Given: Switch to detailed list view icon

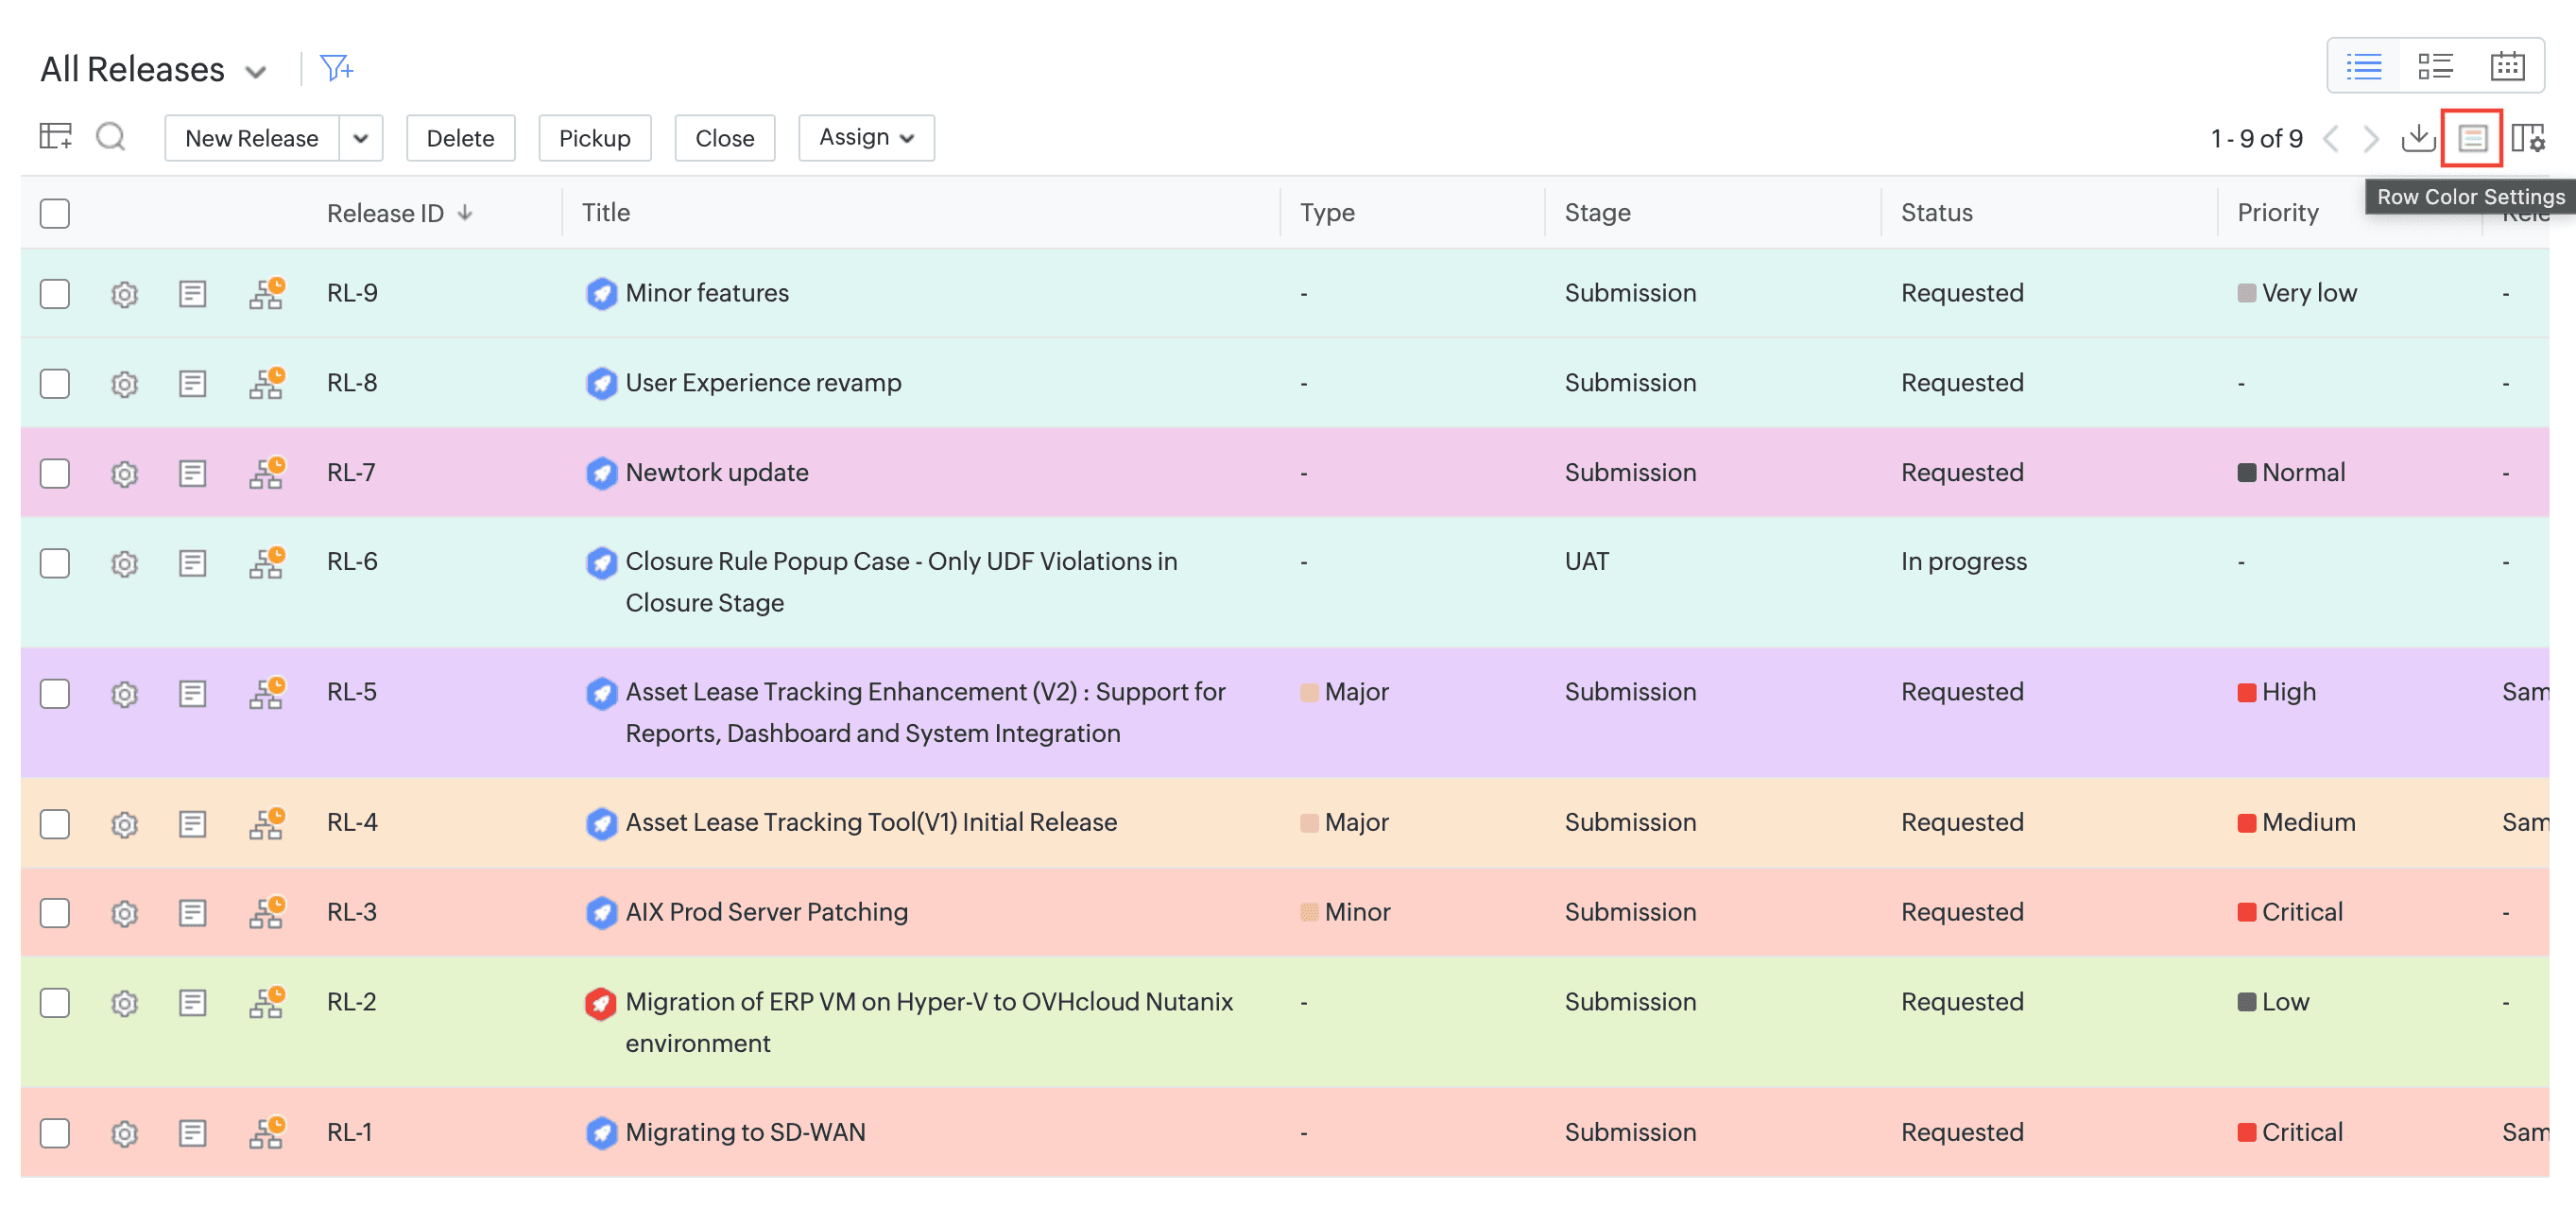Looking at the screenshot, I should click(x=2434, y=67).
